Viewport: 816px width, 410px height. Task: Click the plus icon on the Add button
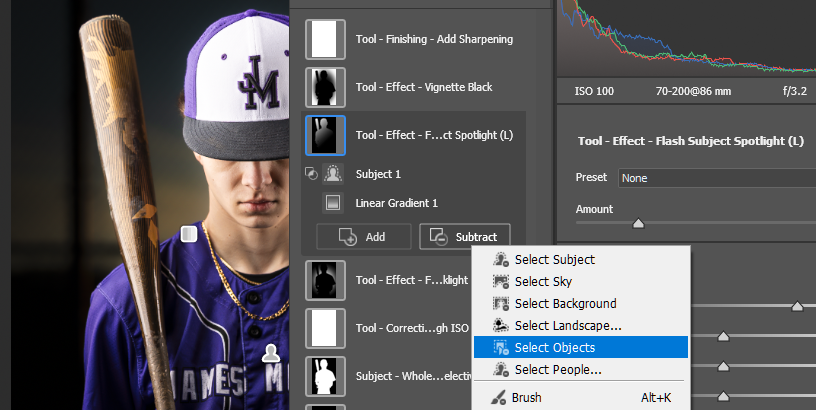click(348, 237)
